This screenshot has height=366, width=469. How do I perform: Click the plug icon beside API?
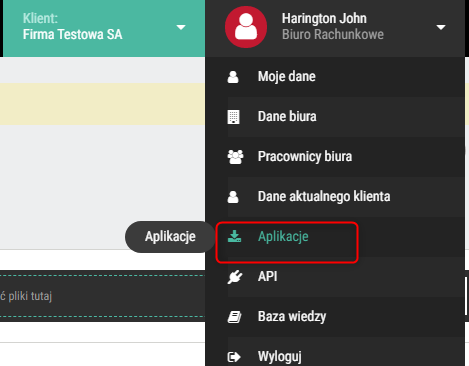pyautogui.click(x=235, y=277)
